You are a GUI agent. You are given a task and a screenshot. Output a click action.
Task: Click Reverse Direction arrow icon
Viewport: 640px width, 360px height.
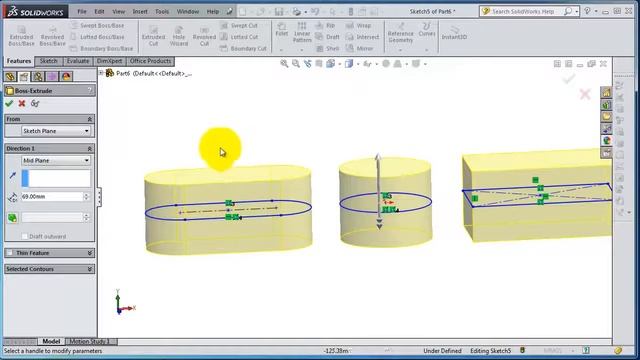[13, 176]
